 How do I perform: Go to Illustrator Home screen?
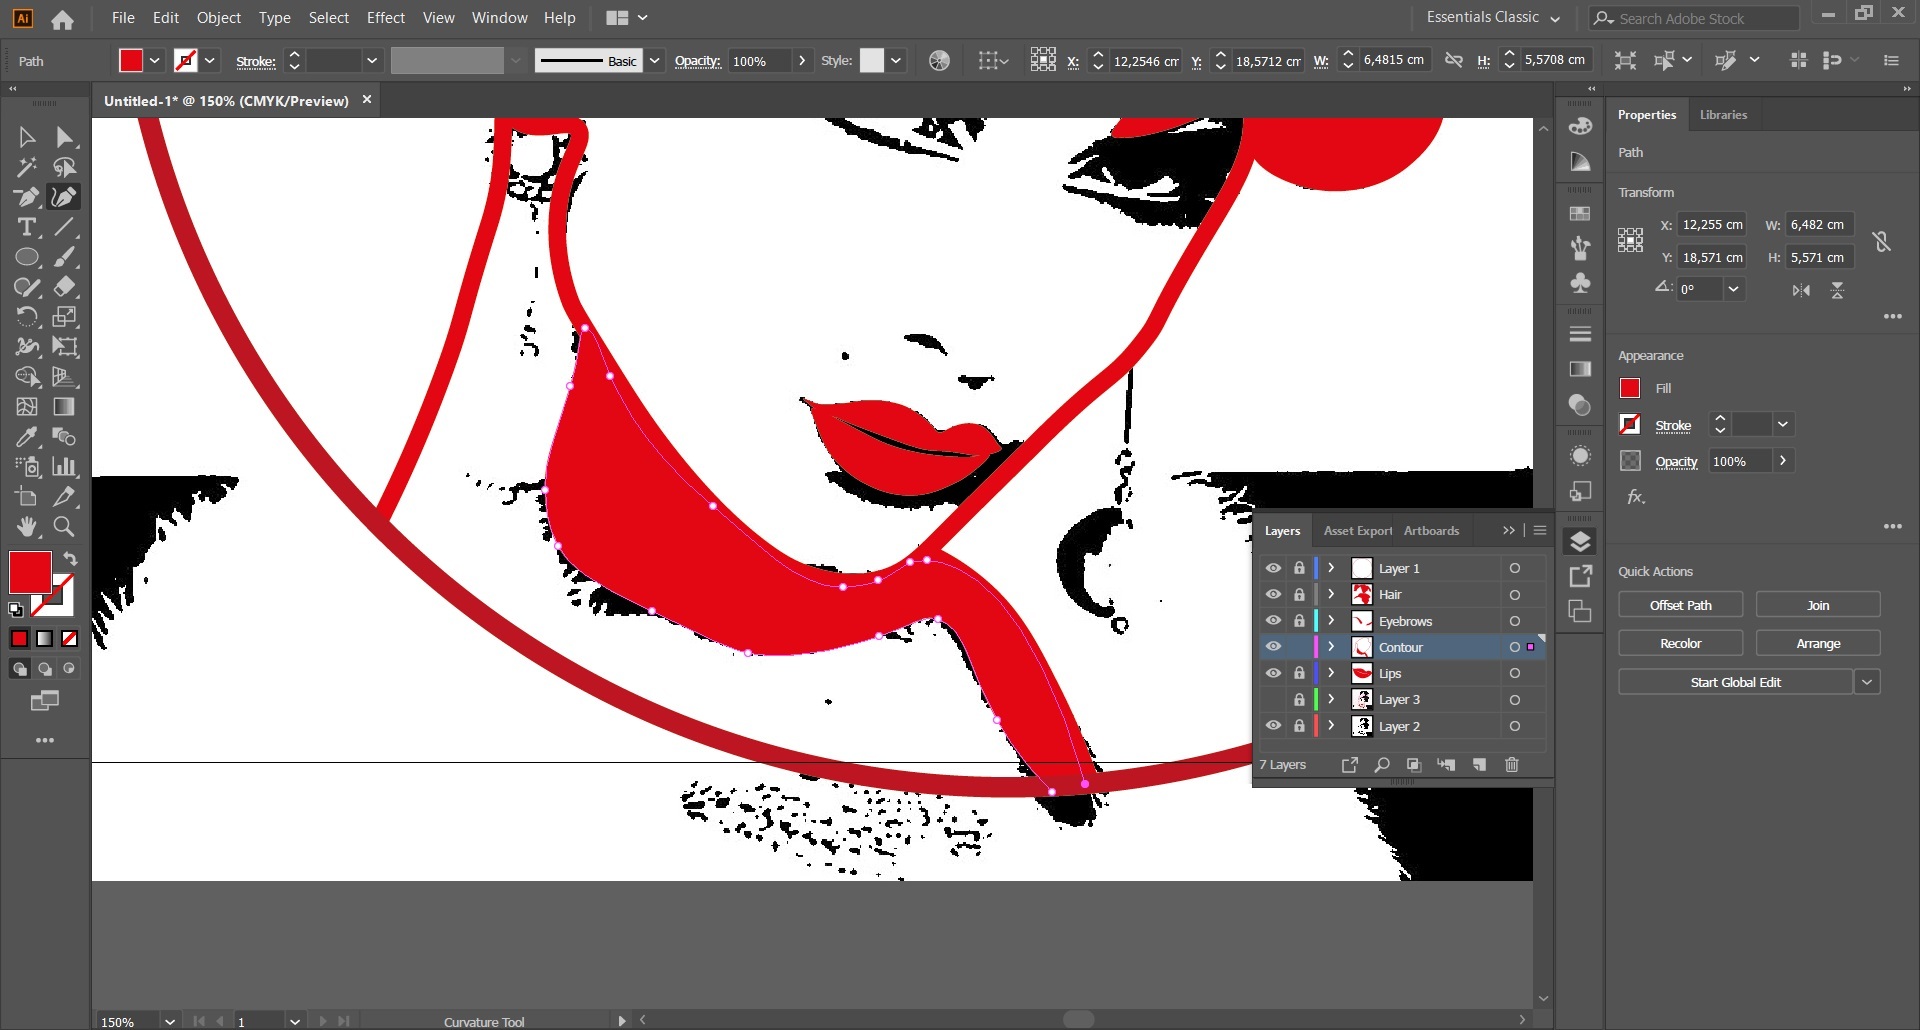point(62,19)
